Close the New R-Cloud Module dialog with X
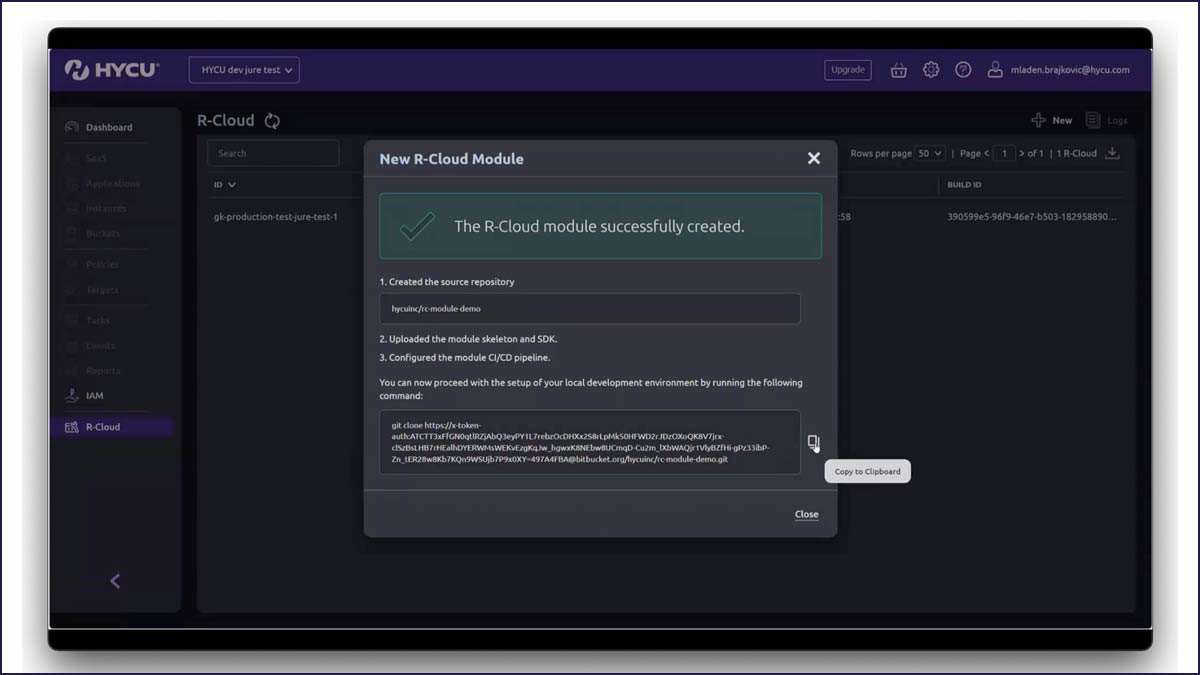The height and width of the screenshot is (675, 1200). [x=813, y=158]
